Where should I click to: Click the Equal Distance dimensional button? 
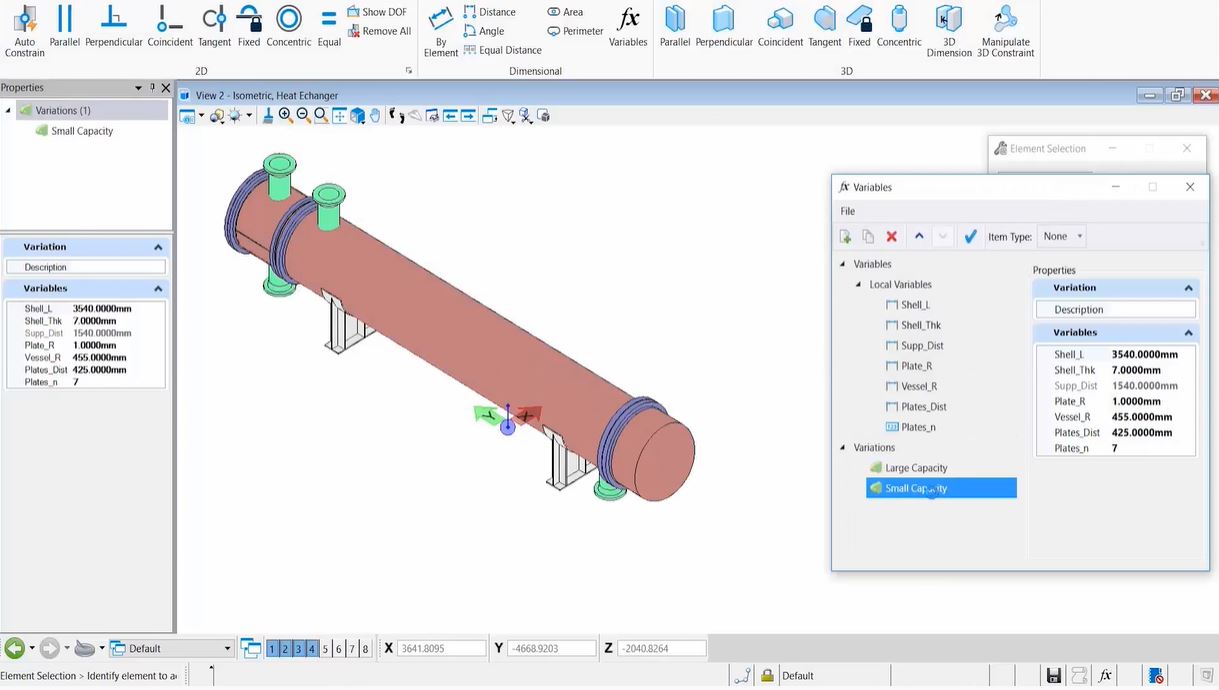tap(502, 50)
